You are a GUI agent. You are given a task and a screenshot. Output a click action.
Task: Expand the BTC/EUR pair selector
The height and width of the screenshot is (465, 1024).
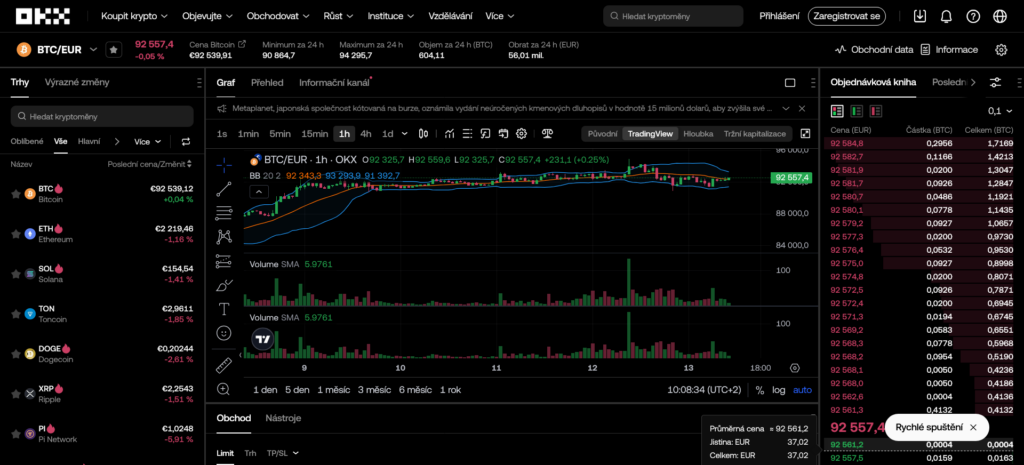coord(93,50)
